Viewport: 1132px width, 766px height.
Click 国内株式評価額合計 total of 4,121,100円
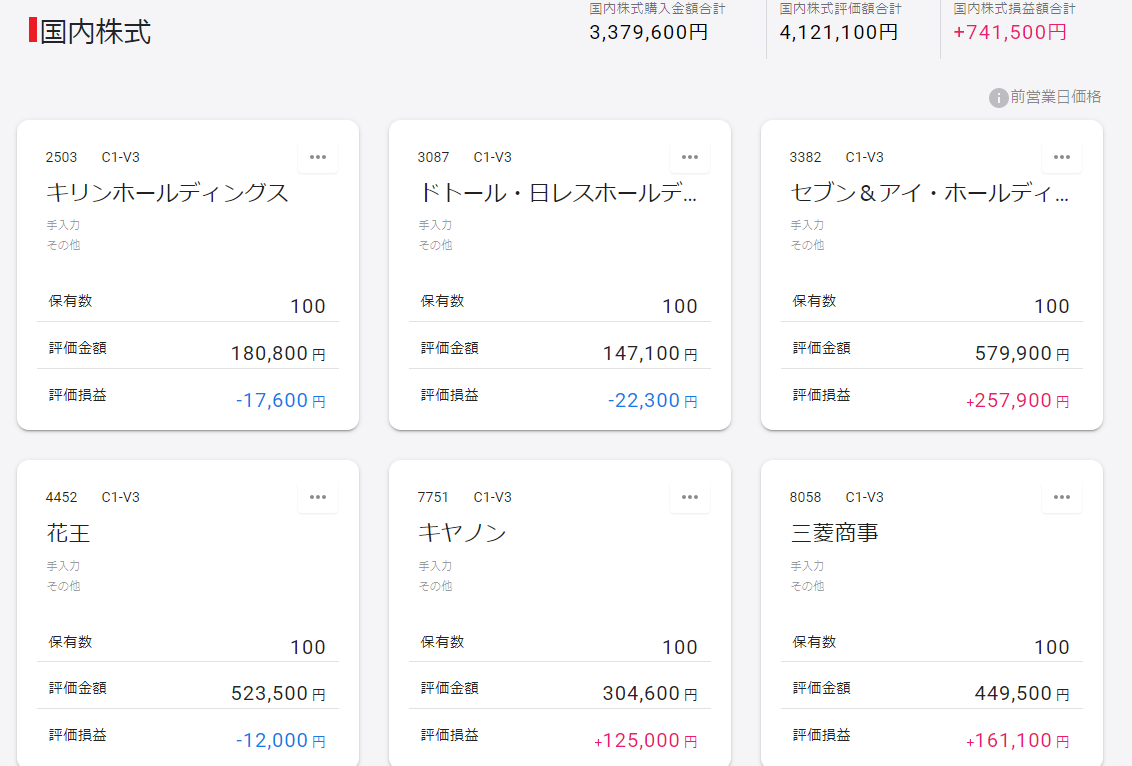pyautogui.click(x=839, y=32)
